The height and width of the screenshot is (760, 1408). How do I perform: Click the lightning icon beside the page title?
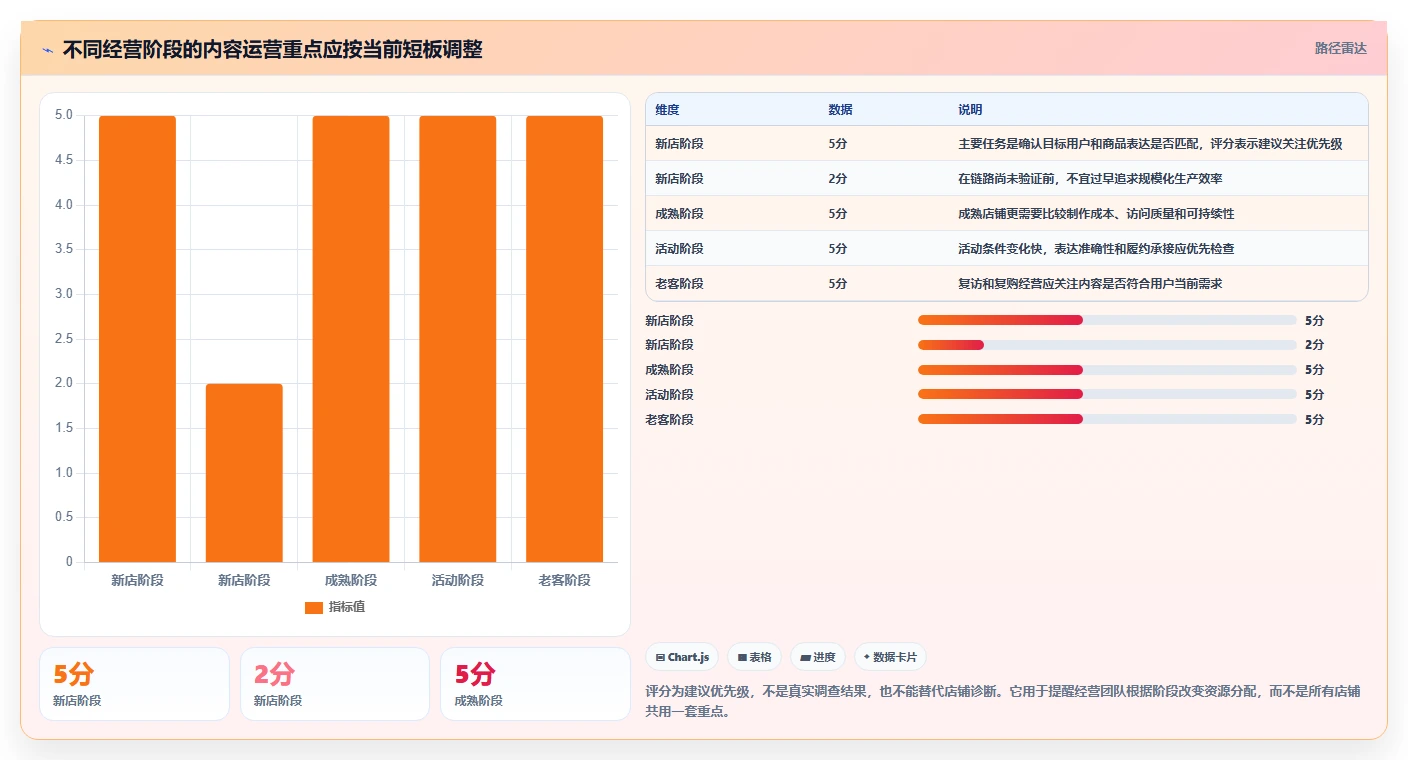click(47, 50)
